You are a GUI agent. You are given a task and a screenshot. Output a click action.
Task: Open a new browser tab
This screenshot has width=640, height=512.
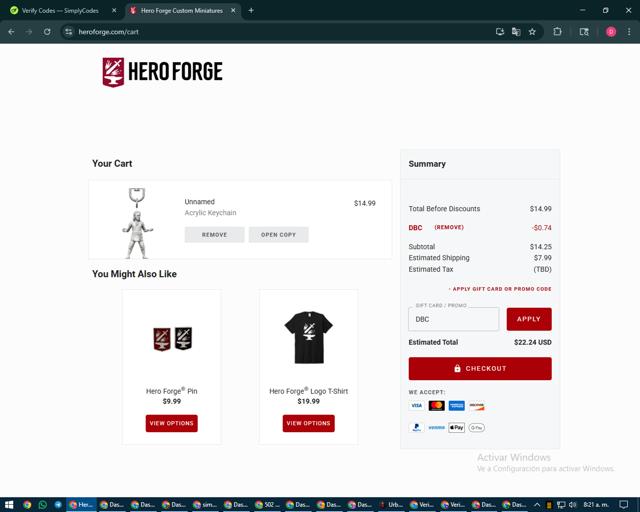tap(251, 11)
